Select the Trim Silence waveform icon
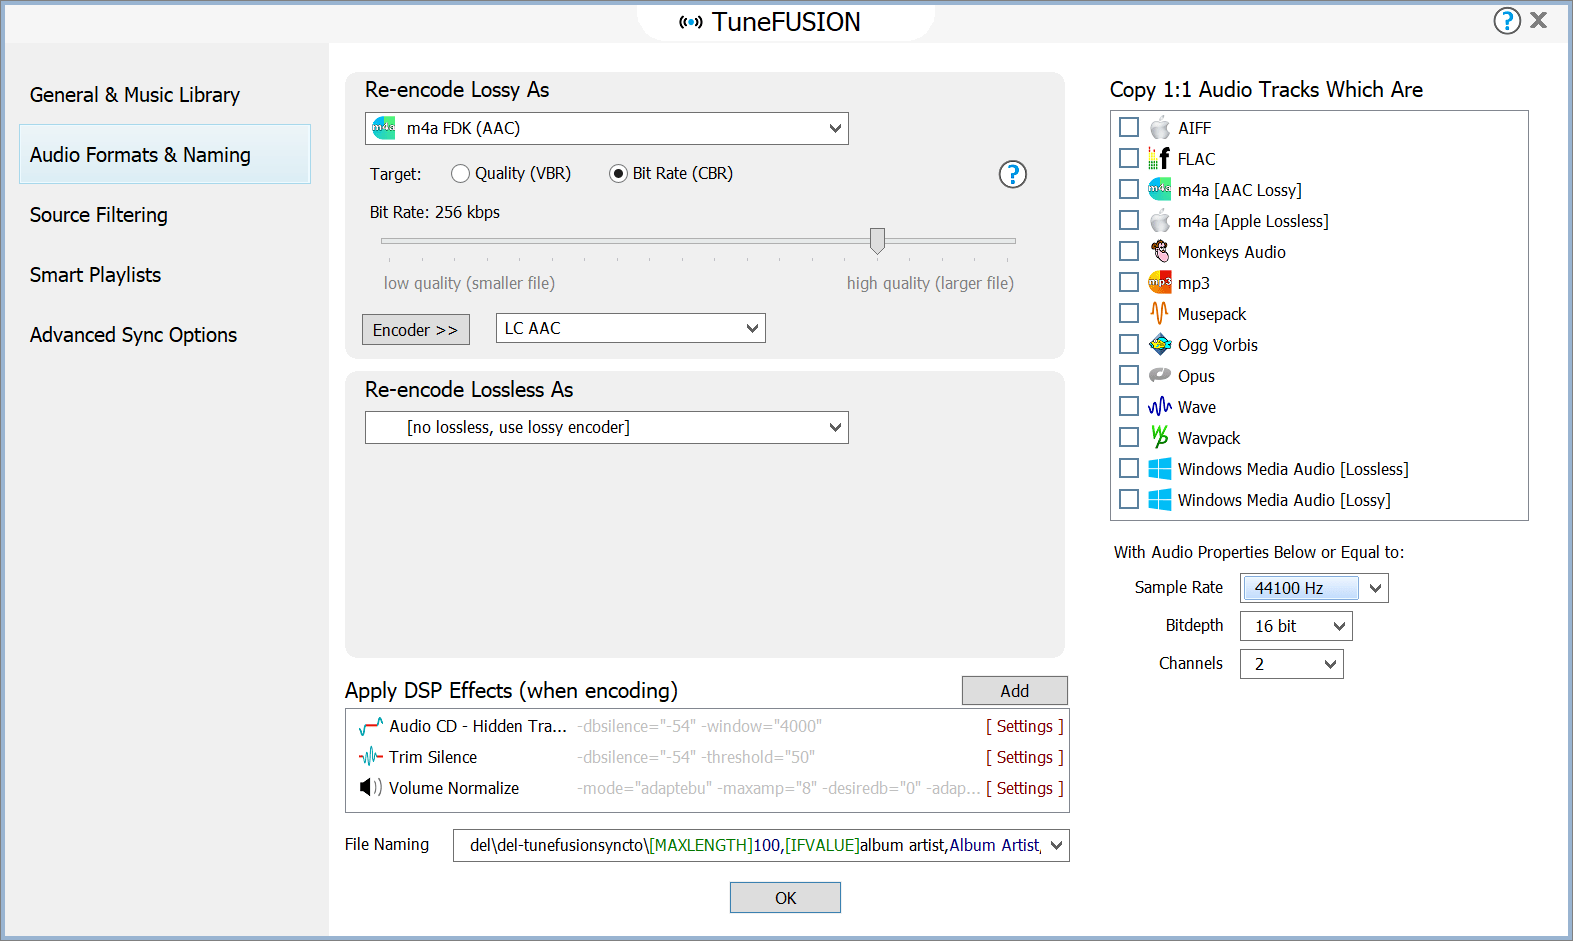Viewport: 1573px width, 941px height. (370, 757)
